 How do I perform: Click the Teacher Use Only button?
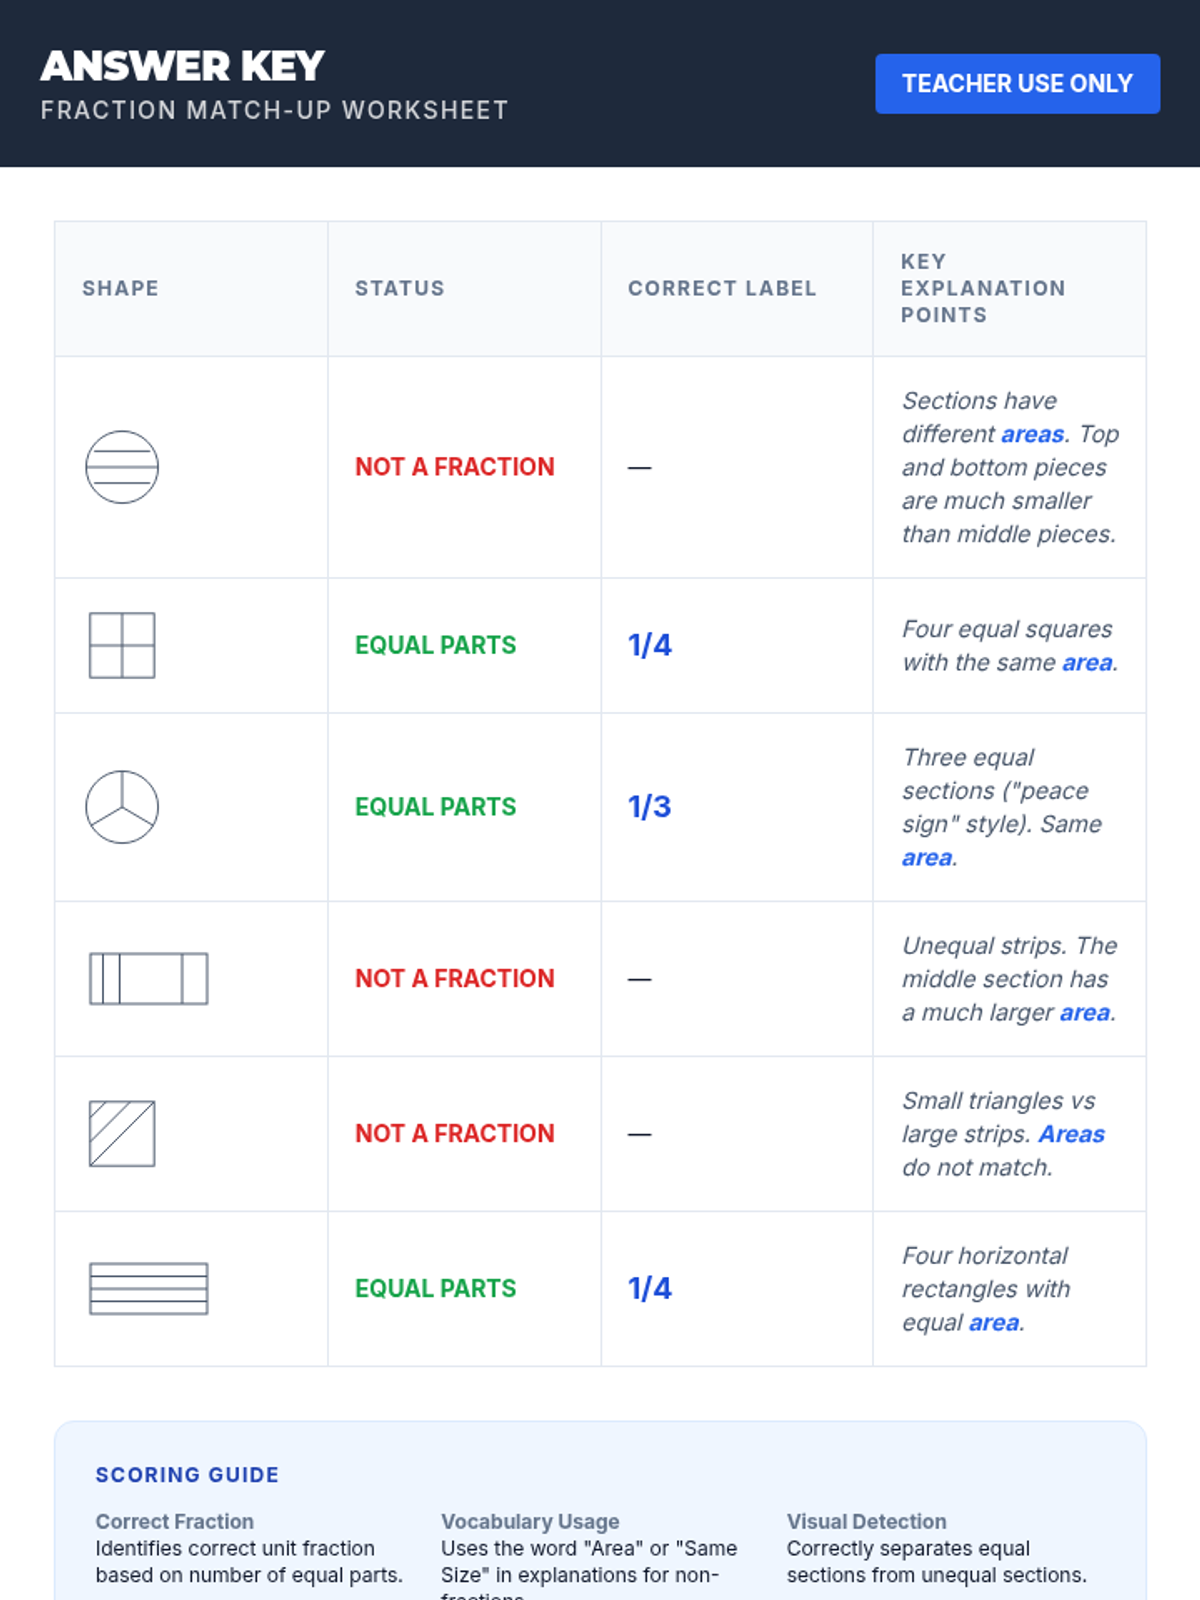click(1017, 84)
